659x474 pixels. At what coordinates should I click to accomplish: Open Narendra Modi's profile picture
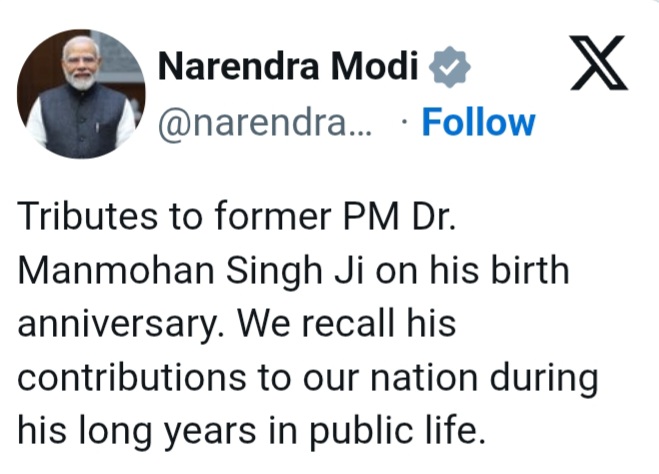click(x=81, y=94)
